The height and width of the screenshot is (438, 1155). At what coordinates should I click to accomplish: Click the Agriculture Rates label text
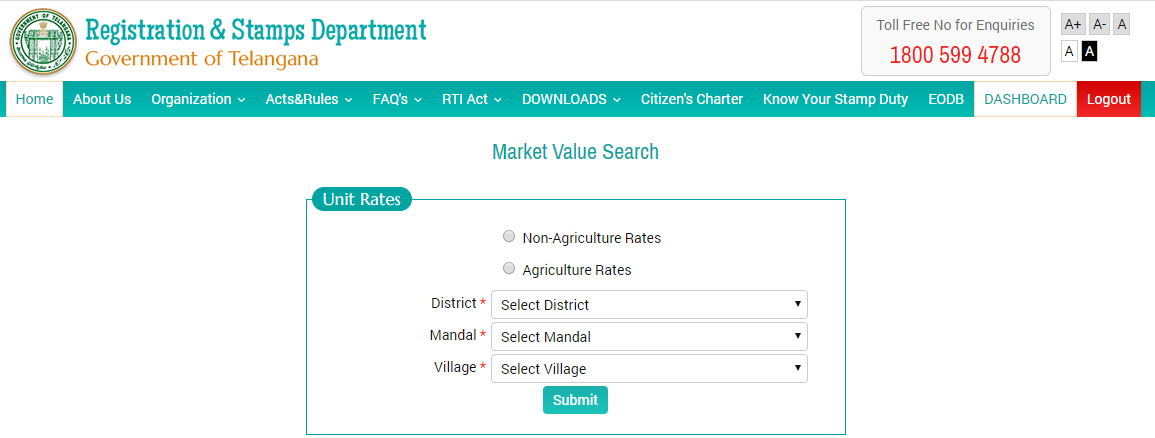click(x=577, y=270)
